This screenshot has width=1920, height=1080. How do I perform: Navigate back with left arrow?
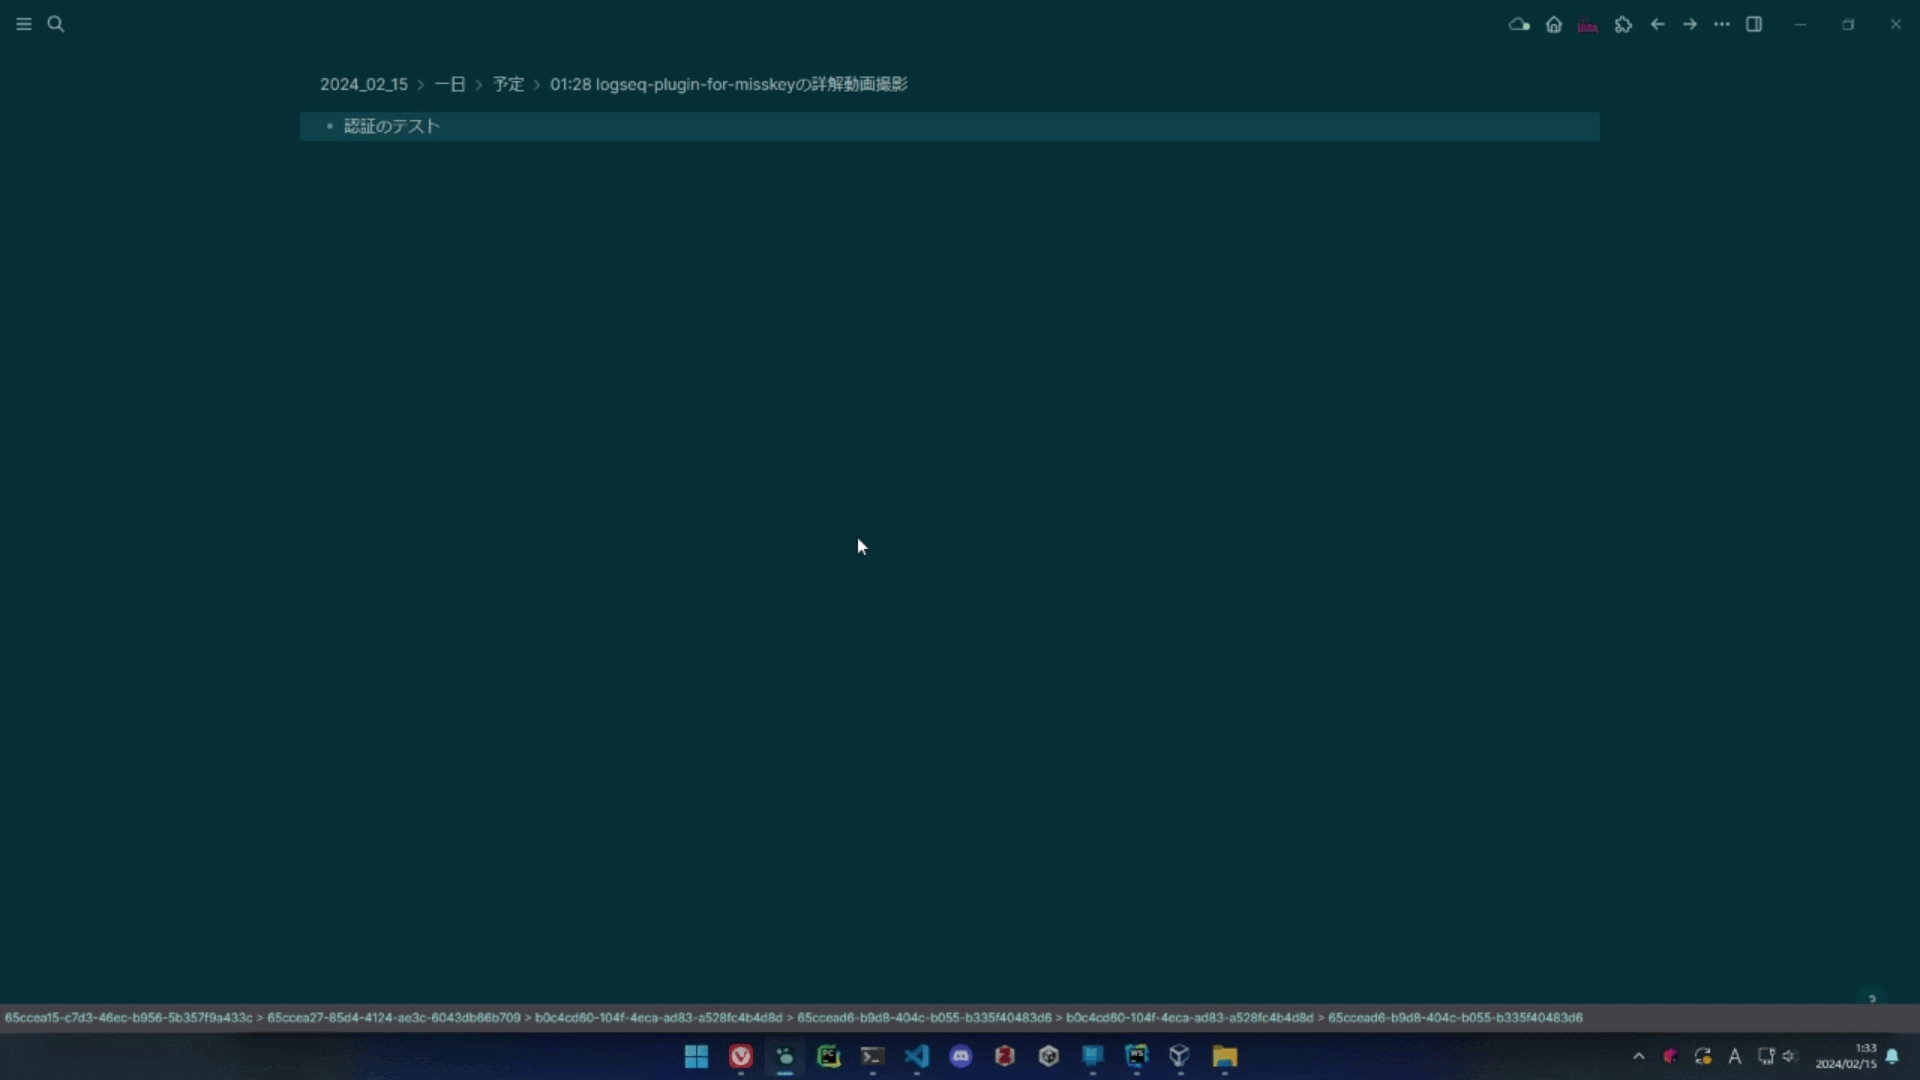[1658, 24]
